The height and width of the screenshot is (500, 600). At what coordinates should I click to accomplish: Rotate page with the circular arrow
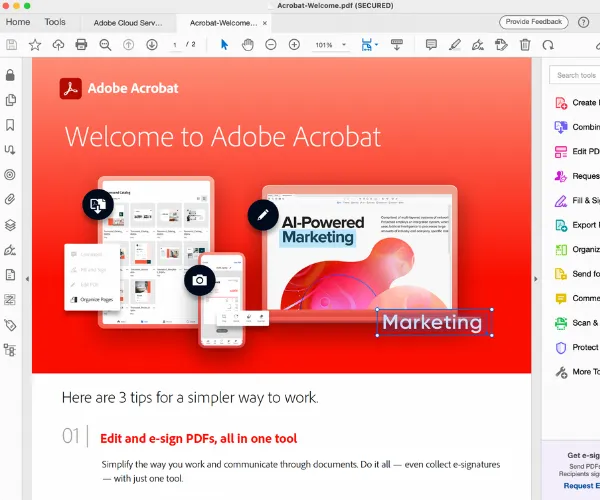click(x=548, y=45)
